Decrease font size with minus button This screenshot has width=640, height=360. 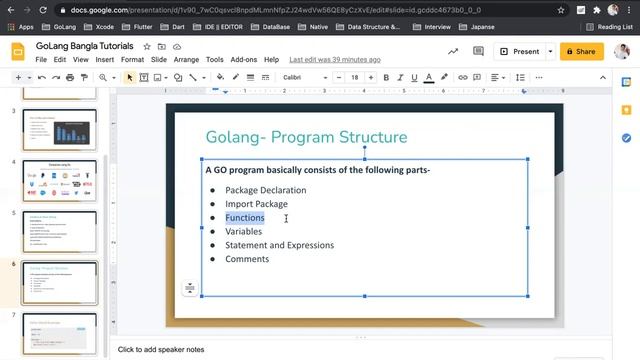point(339,78)
